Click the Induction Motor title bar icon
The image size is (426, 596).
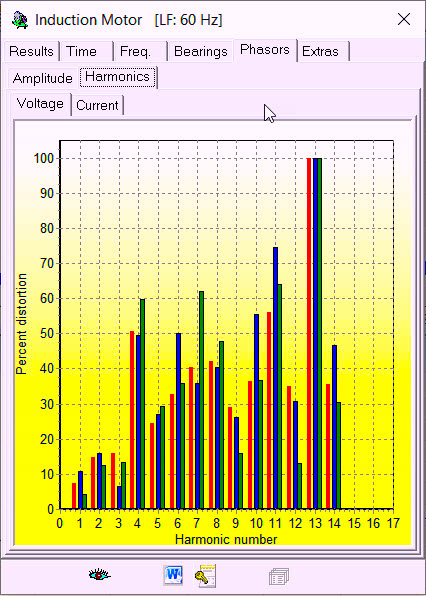coord(20,20)
